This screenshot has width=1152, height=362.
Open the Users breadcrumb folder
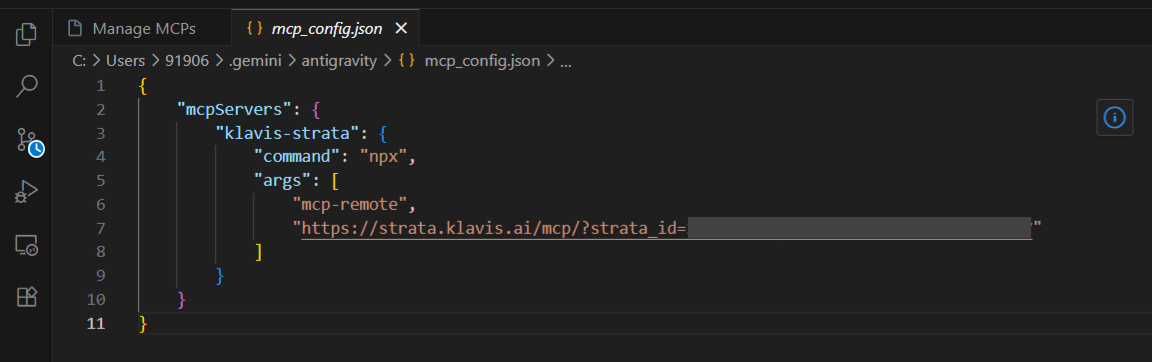click(125, 61)
